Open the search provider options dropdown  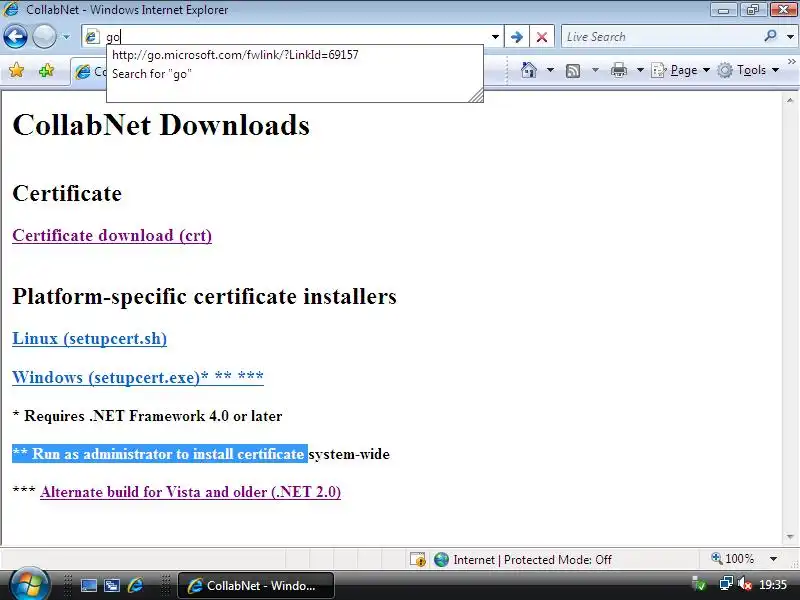790,37
